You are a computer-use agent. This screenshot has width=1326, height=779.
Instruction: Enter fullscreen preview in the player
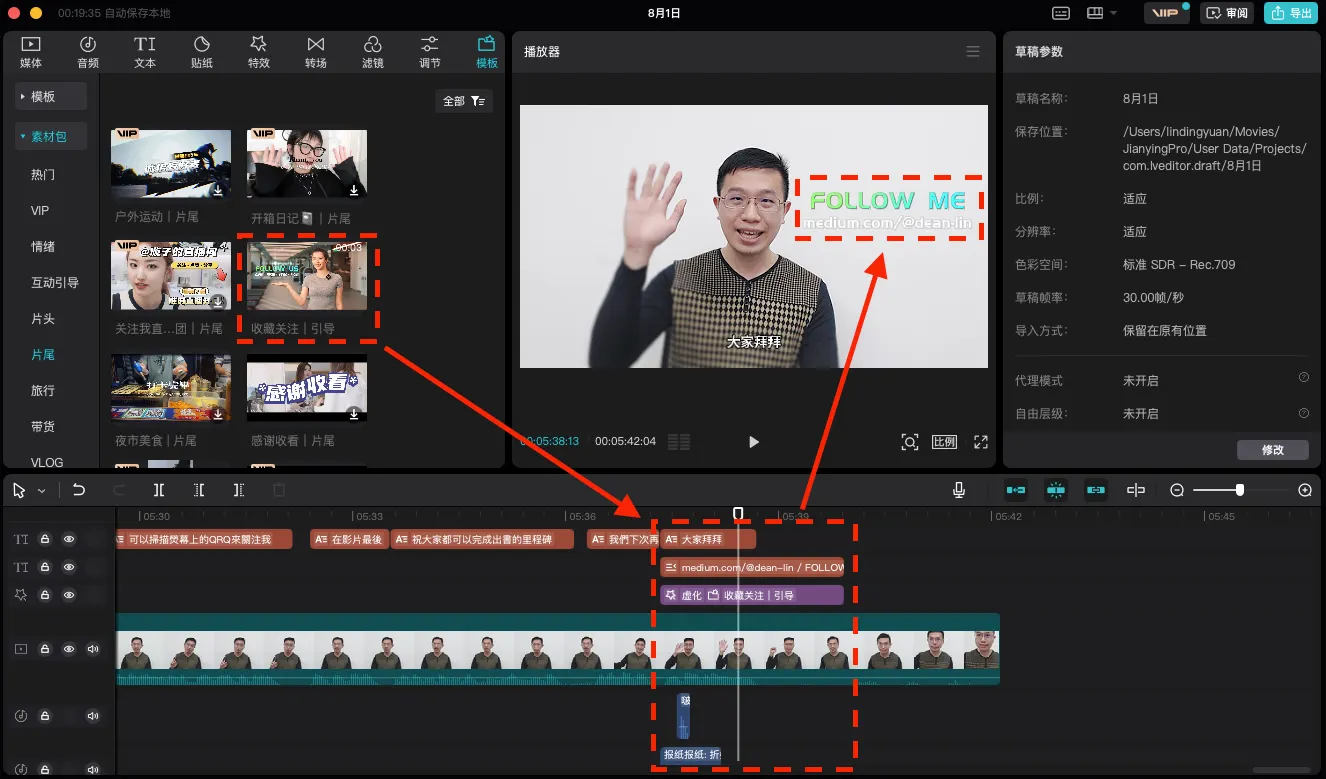point(981,442)
